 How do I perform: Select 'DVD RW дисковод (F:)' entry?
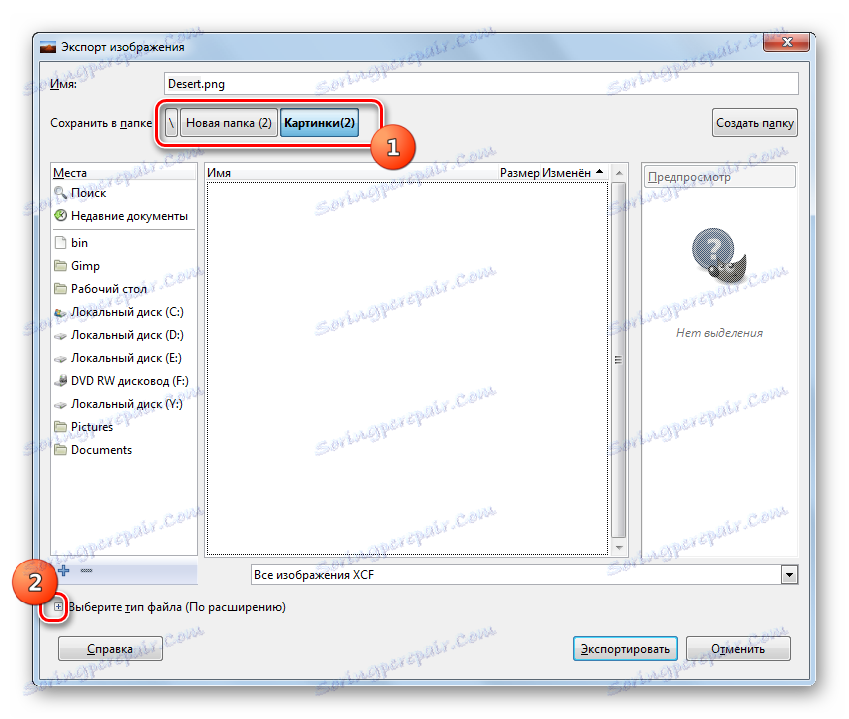tap(129, 381)
